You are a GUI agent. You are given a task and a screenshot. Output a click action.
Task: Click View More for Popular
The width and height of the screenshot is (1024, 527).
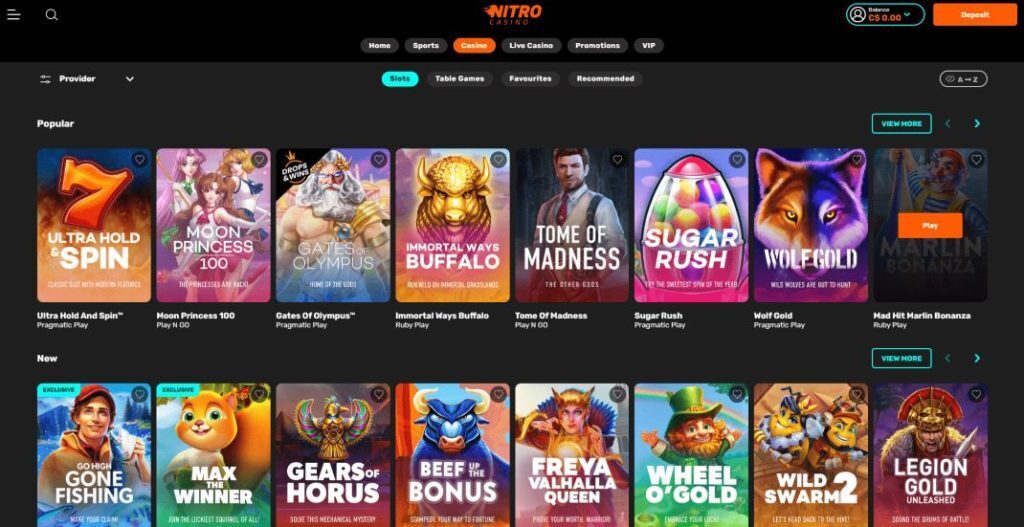[x=901, y=123]
